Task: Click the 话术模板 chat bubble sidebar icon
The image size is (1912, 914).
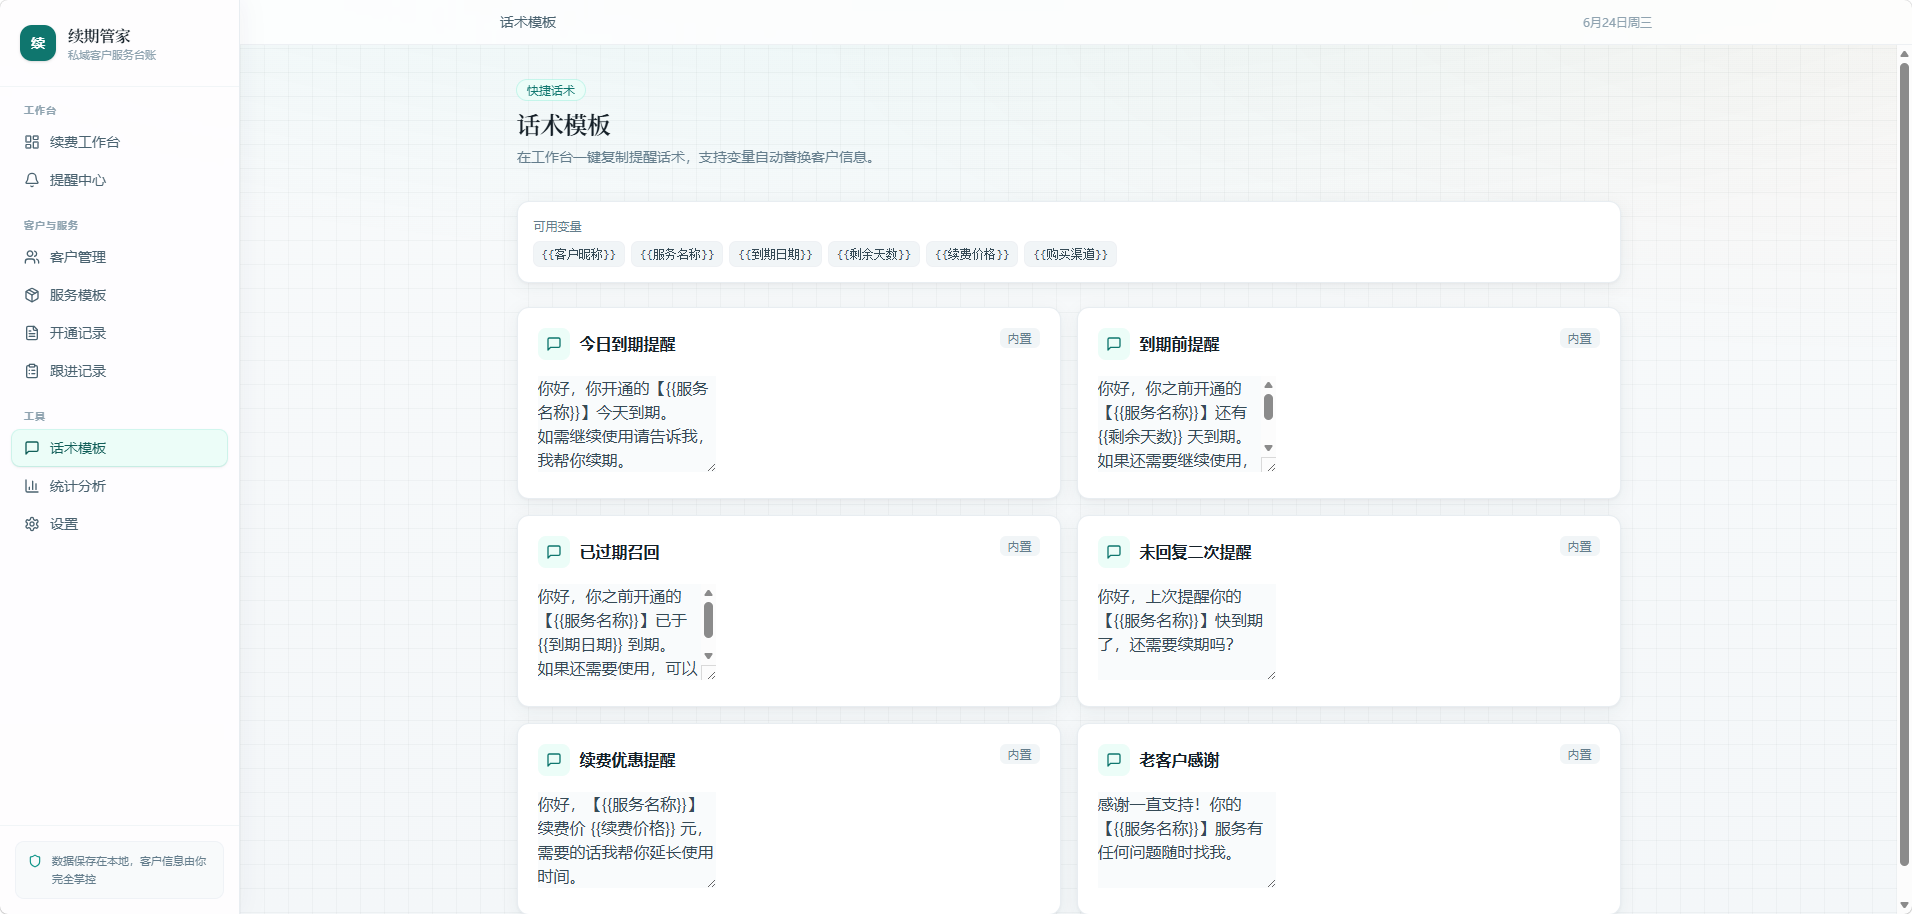Action: click(x=32, y=448)
